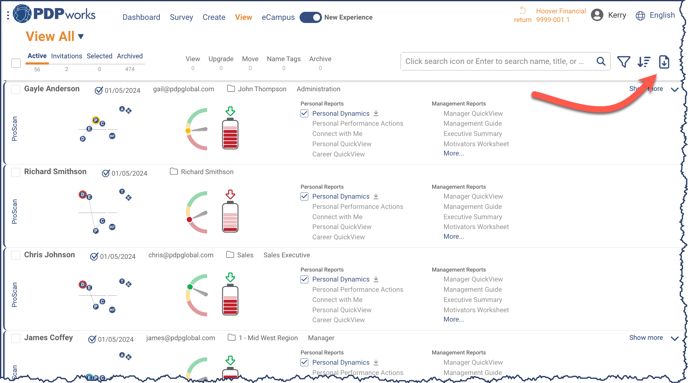Screen dimensions: 688x383
Task: Click the Upgrade action
Action: click(221, 59)
